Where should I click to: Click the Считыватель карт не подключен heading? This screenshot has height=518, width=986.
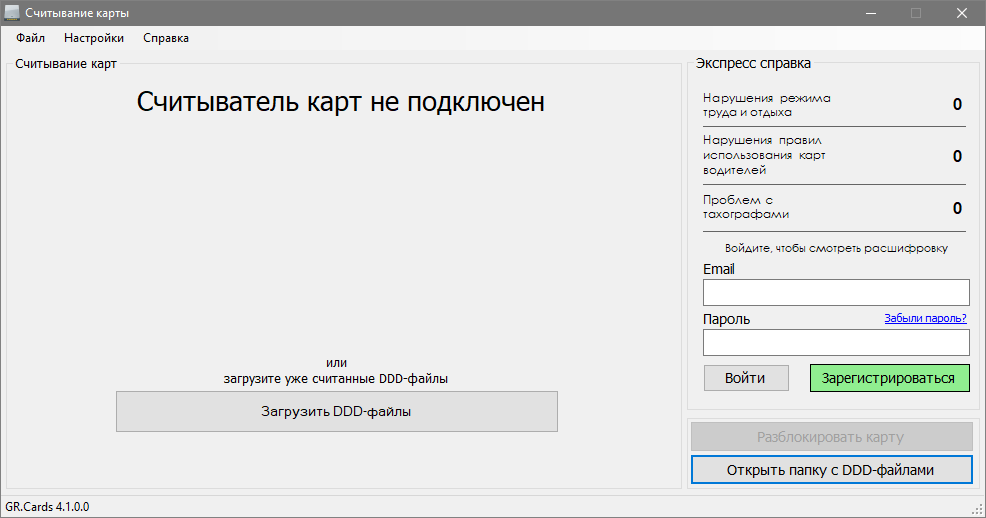(340, 102)
